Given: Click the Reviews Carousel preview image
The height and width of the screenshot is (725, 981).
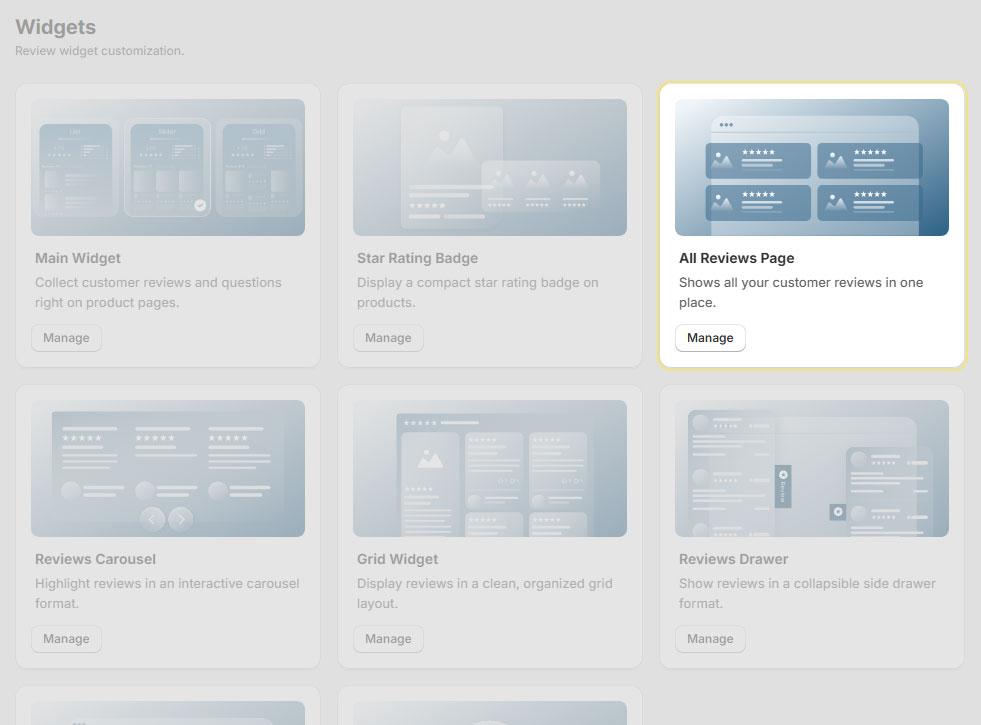Looking at the screenshot, I should [x=167, y=467].
